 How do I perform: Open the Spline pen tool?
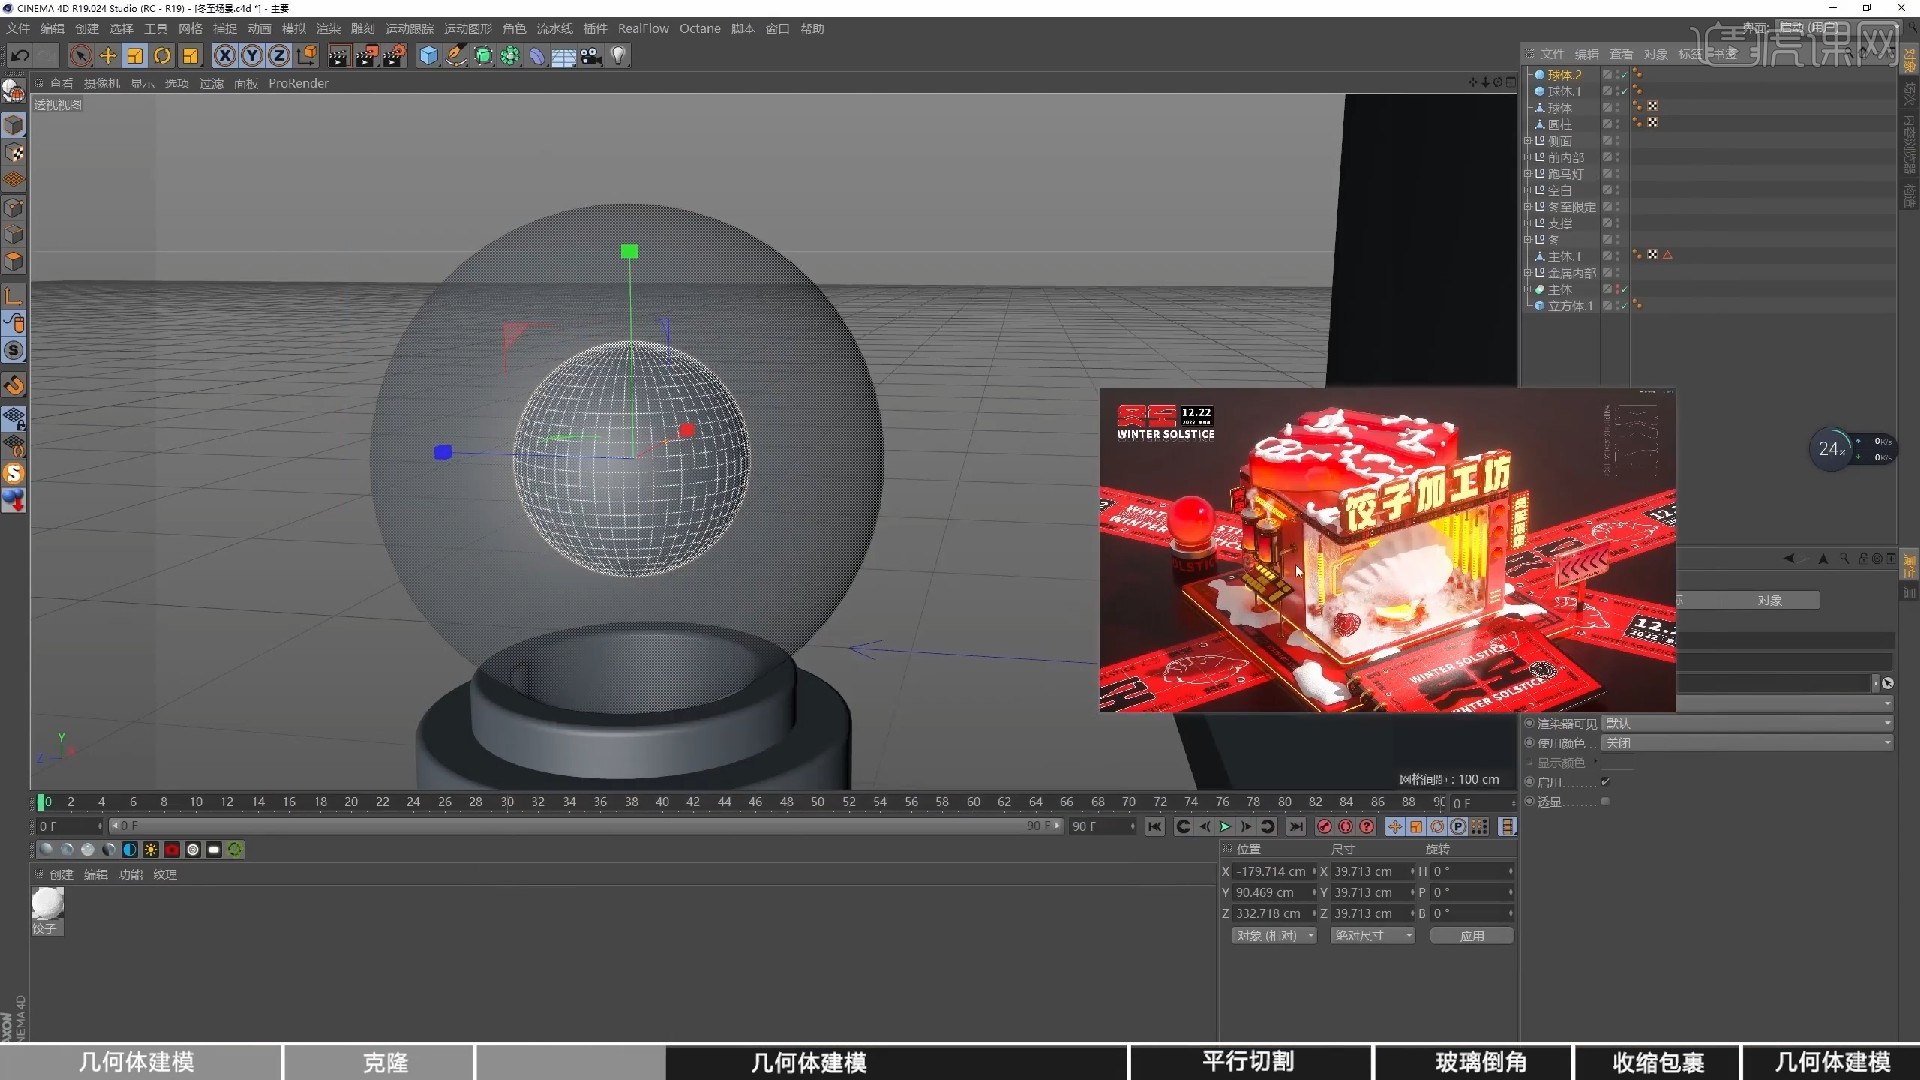[x=456, y=56]
